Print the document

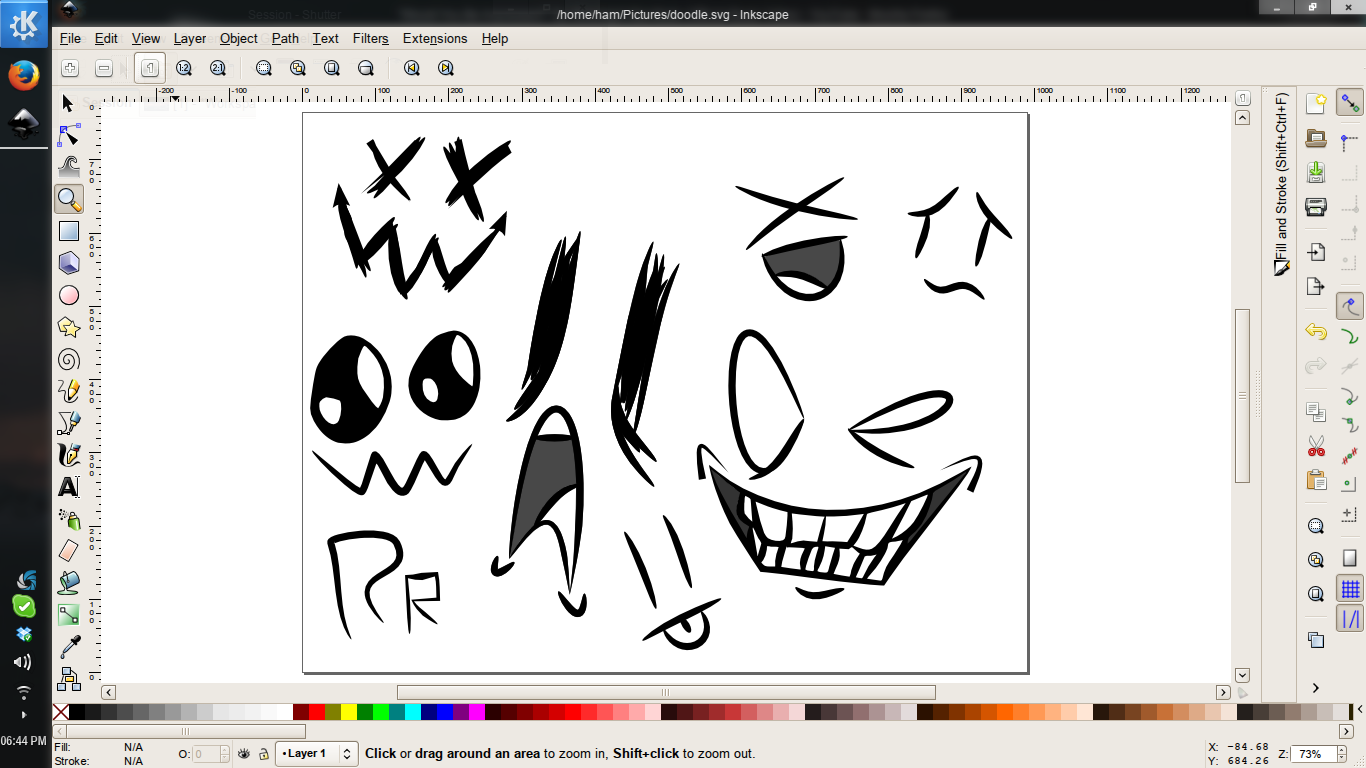coord(1316,206)
